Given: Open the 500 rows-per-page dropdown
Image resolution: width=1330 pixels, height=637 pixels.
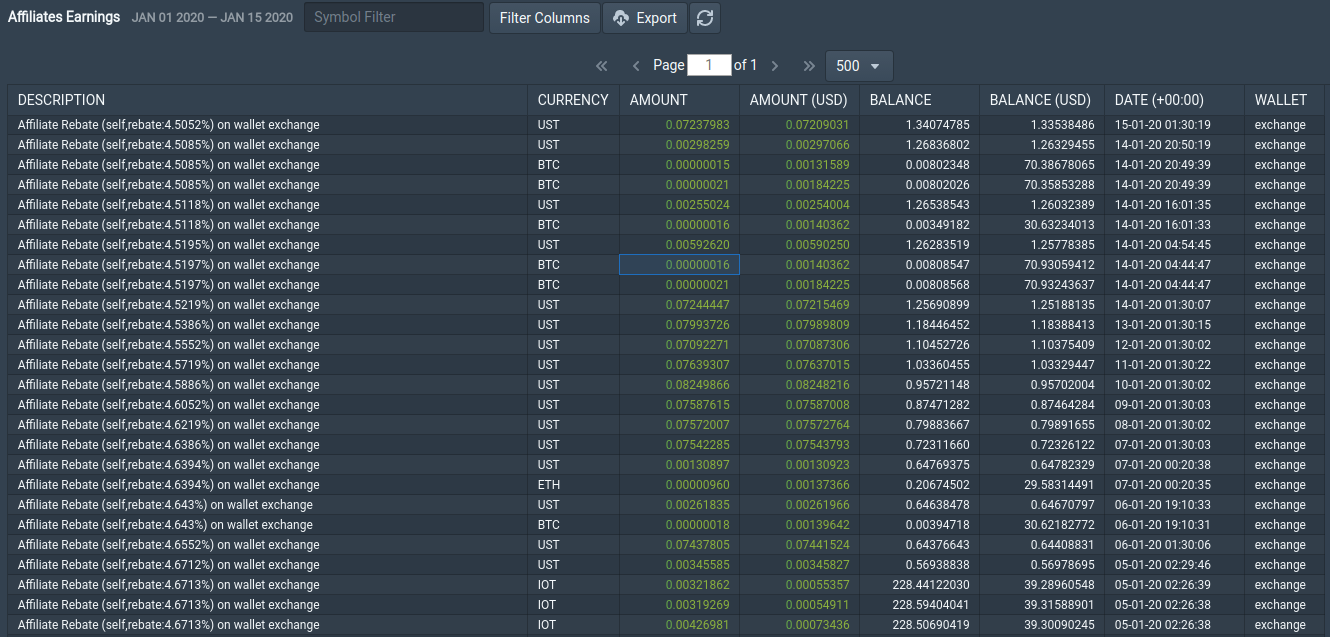Looking at the screenshot, I should pyautogui.click(x=859, y=66).
